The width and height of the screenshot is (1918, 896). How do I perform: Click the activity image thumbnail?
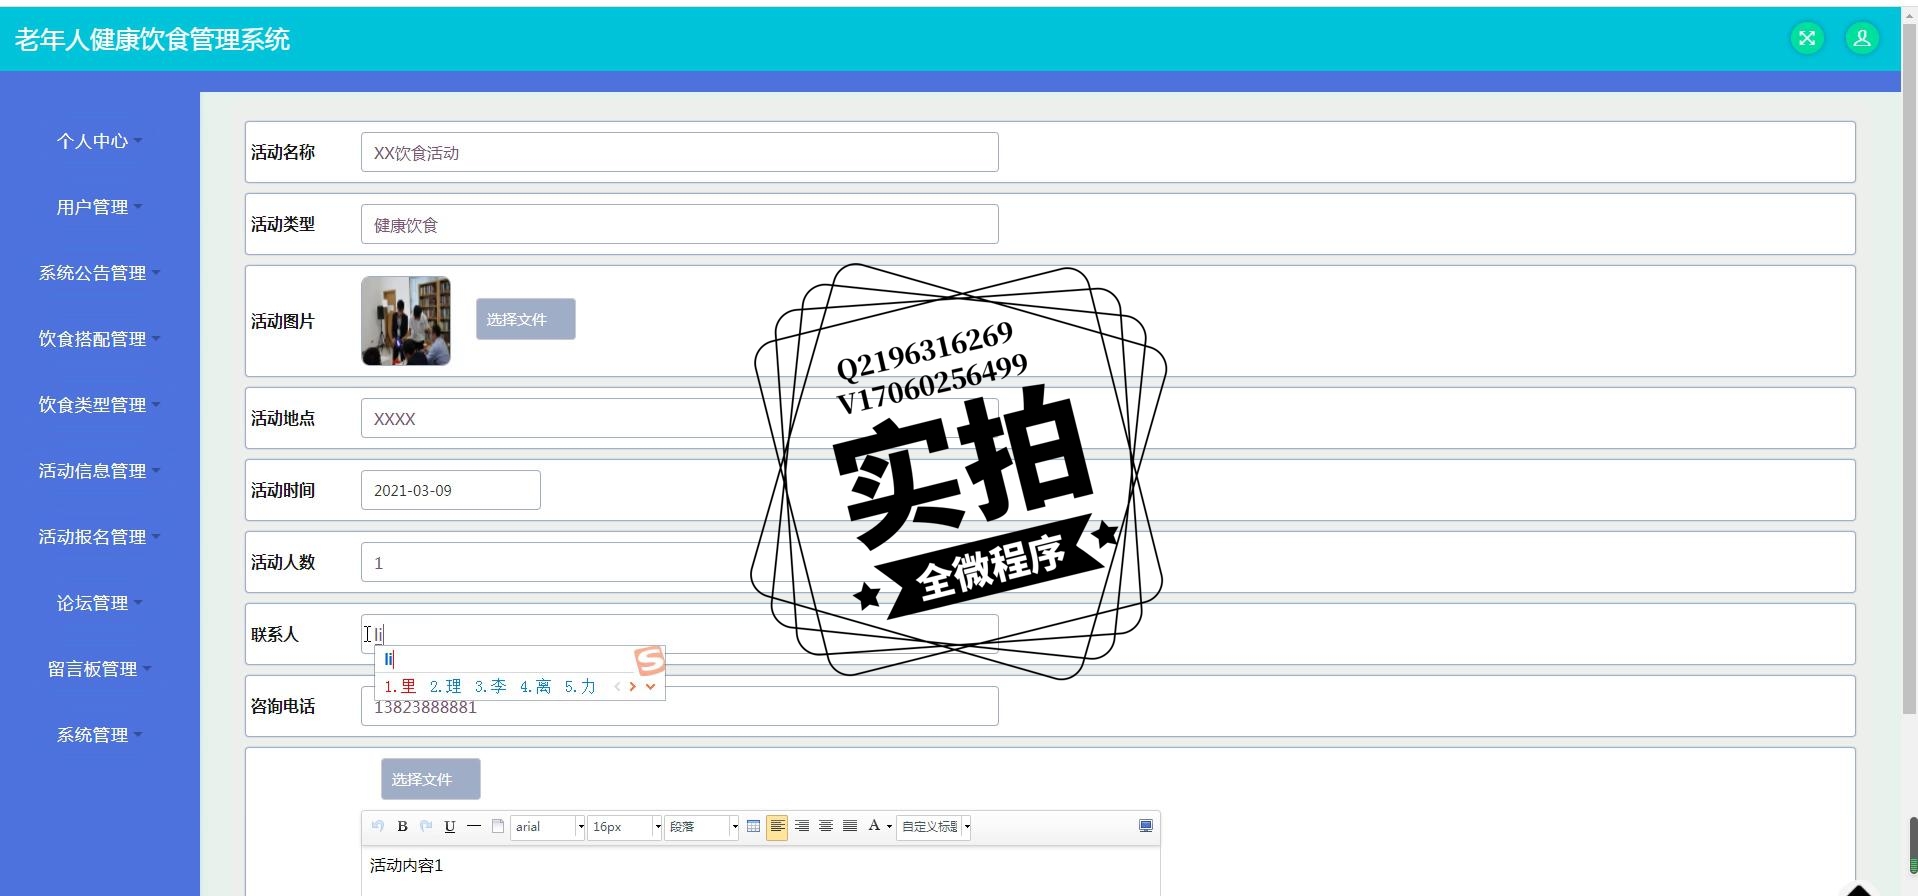tap(405, 321)
